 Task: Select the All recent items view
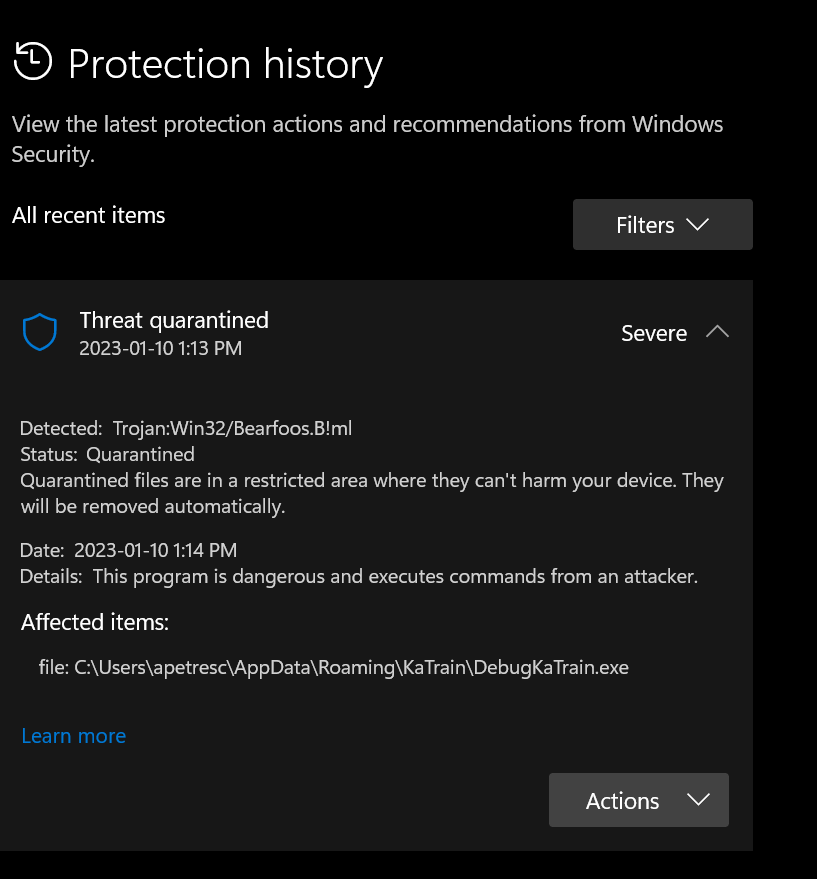88,215
